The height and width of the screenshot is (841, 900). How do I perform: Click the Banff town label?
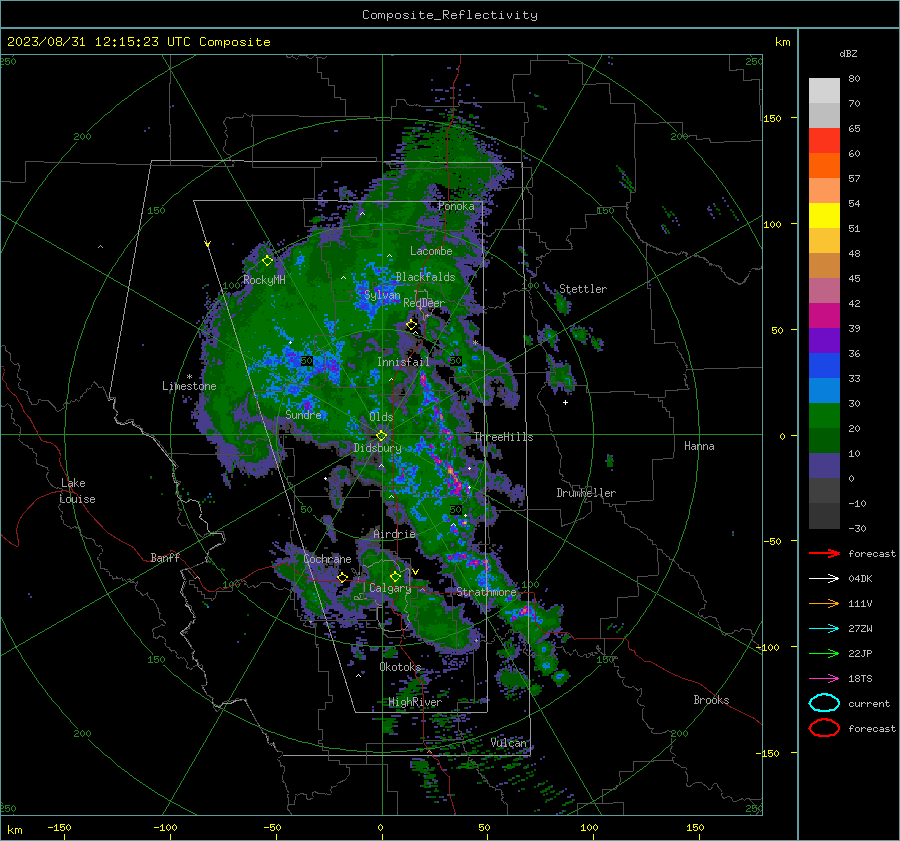pyautogui.click(x=165, y=557)
